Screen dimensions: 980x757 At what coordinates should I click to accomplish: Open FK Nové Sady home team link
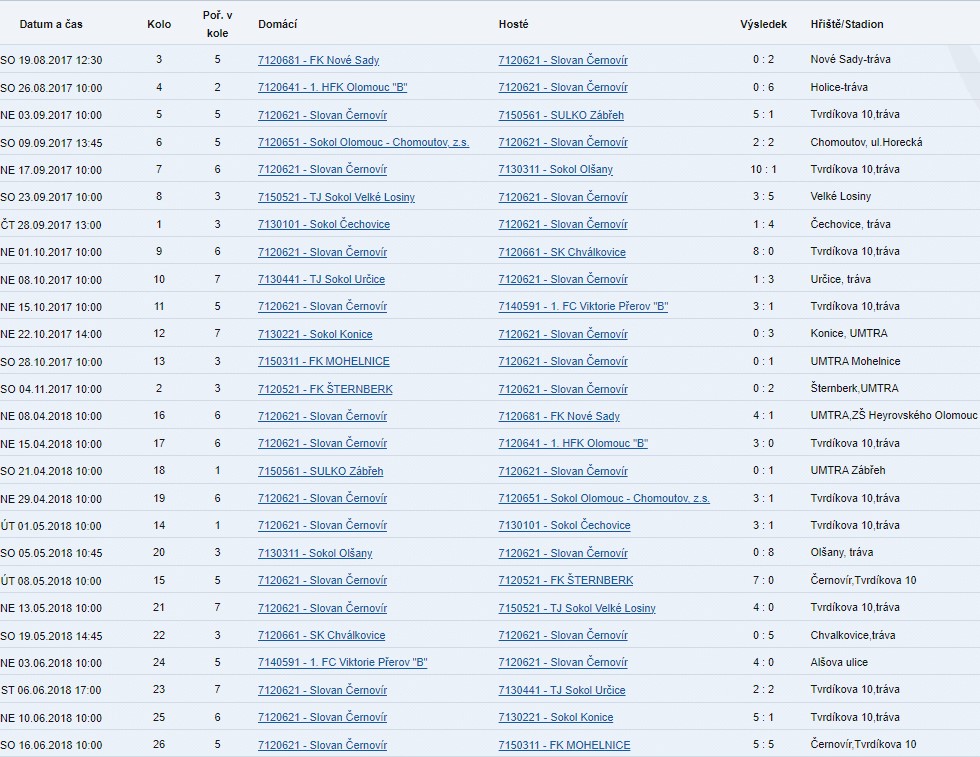pos(318,60)
